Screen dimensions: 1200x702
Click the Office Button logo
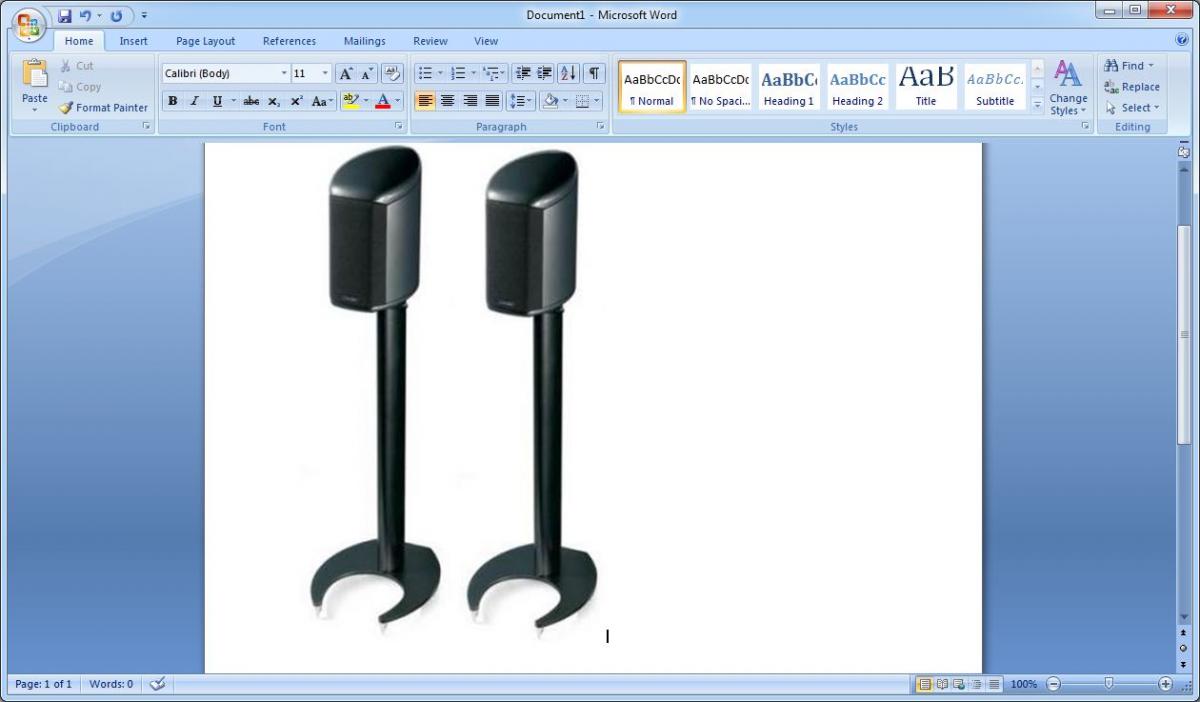pyautogui.click(x=29, y=24)
